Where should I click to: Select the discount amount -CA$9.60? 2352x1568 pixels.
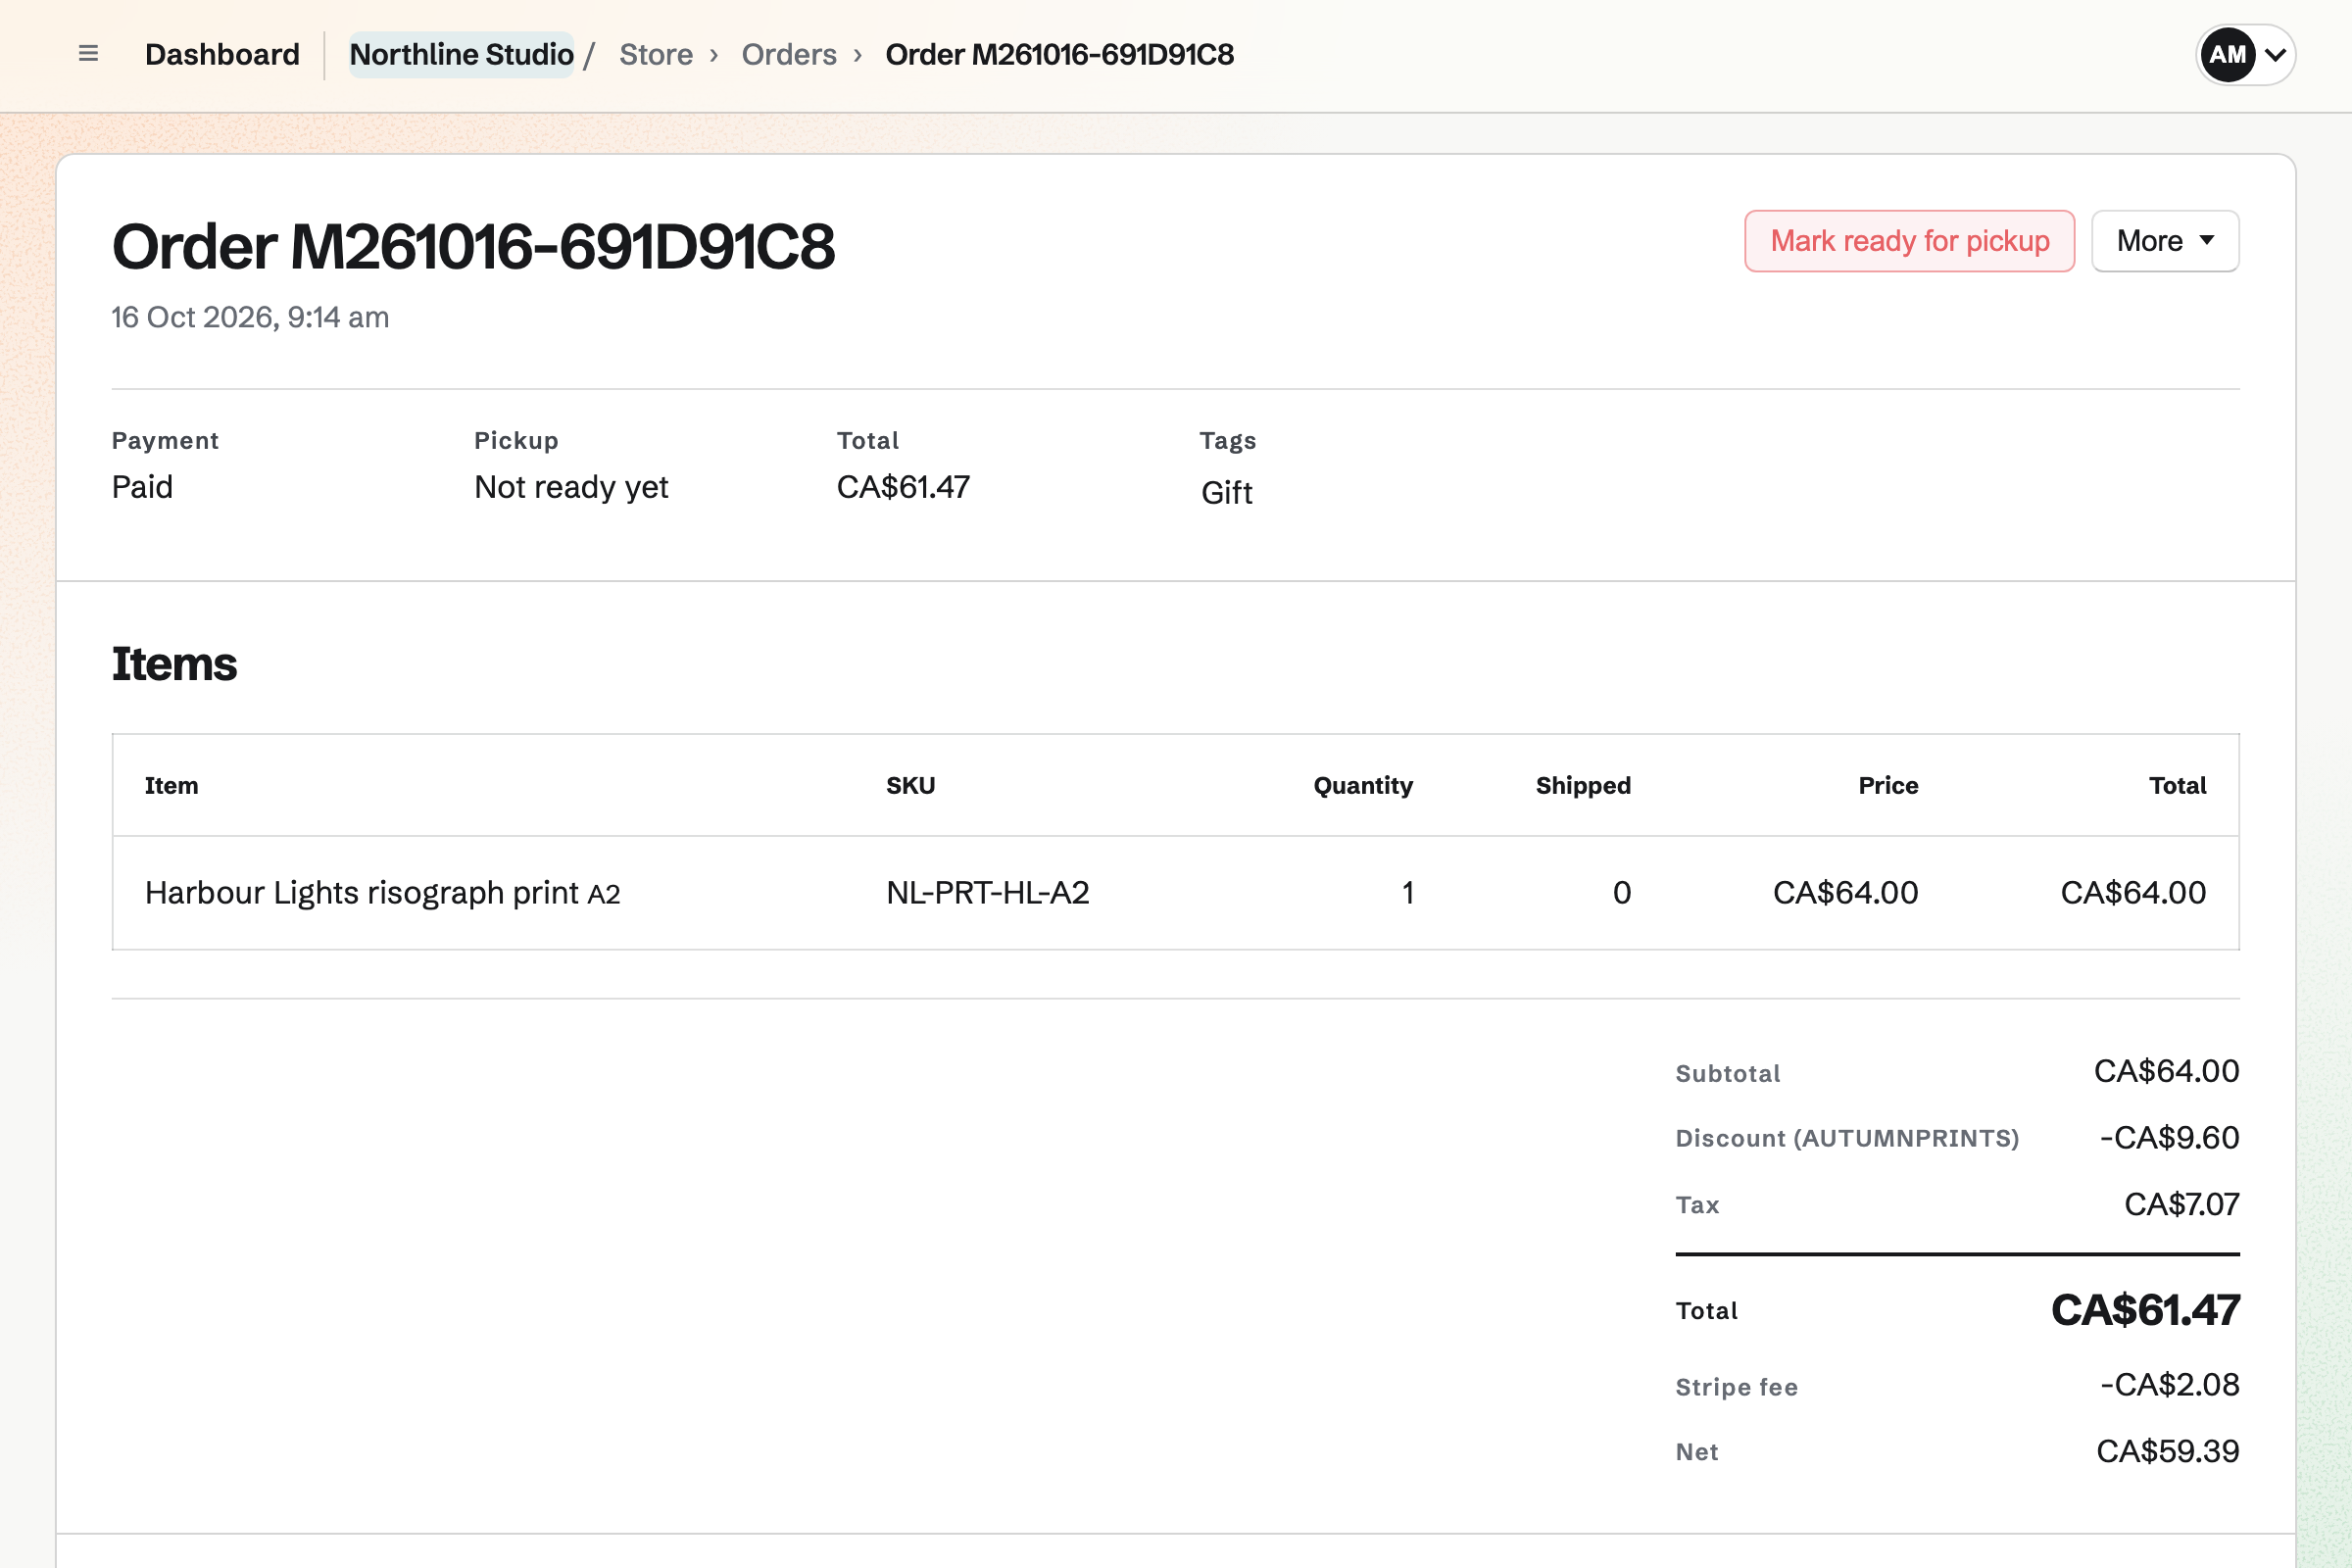pos(2169,1138)
